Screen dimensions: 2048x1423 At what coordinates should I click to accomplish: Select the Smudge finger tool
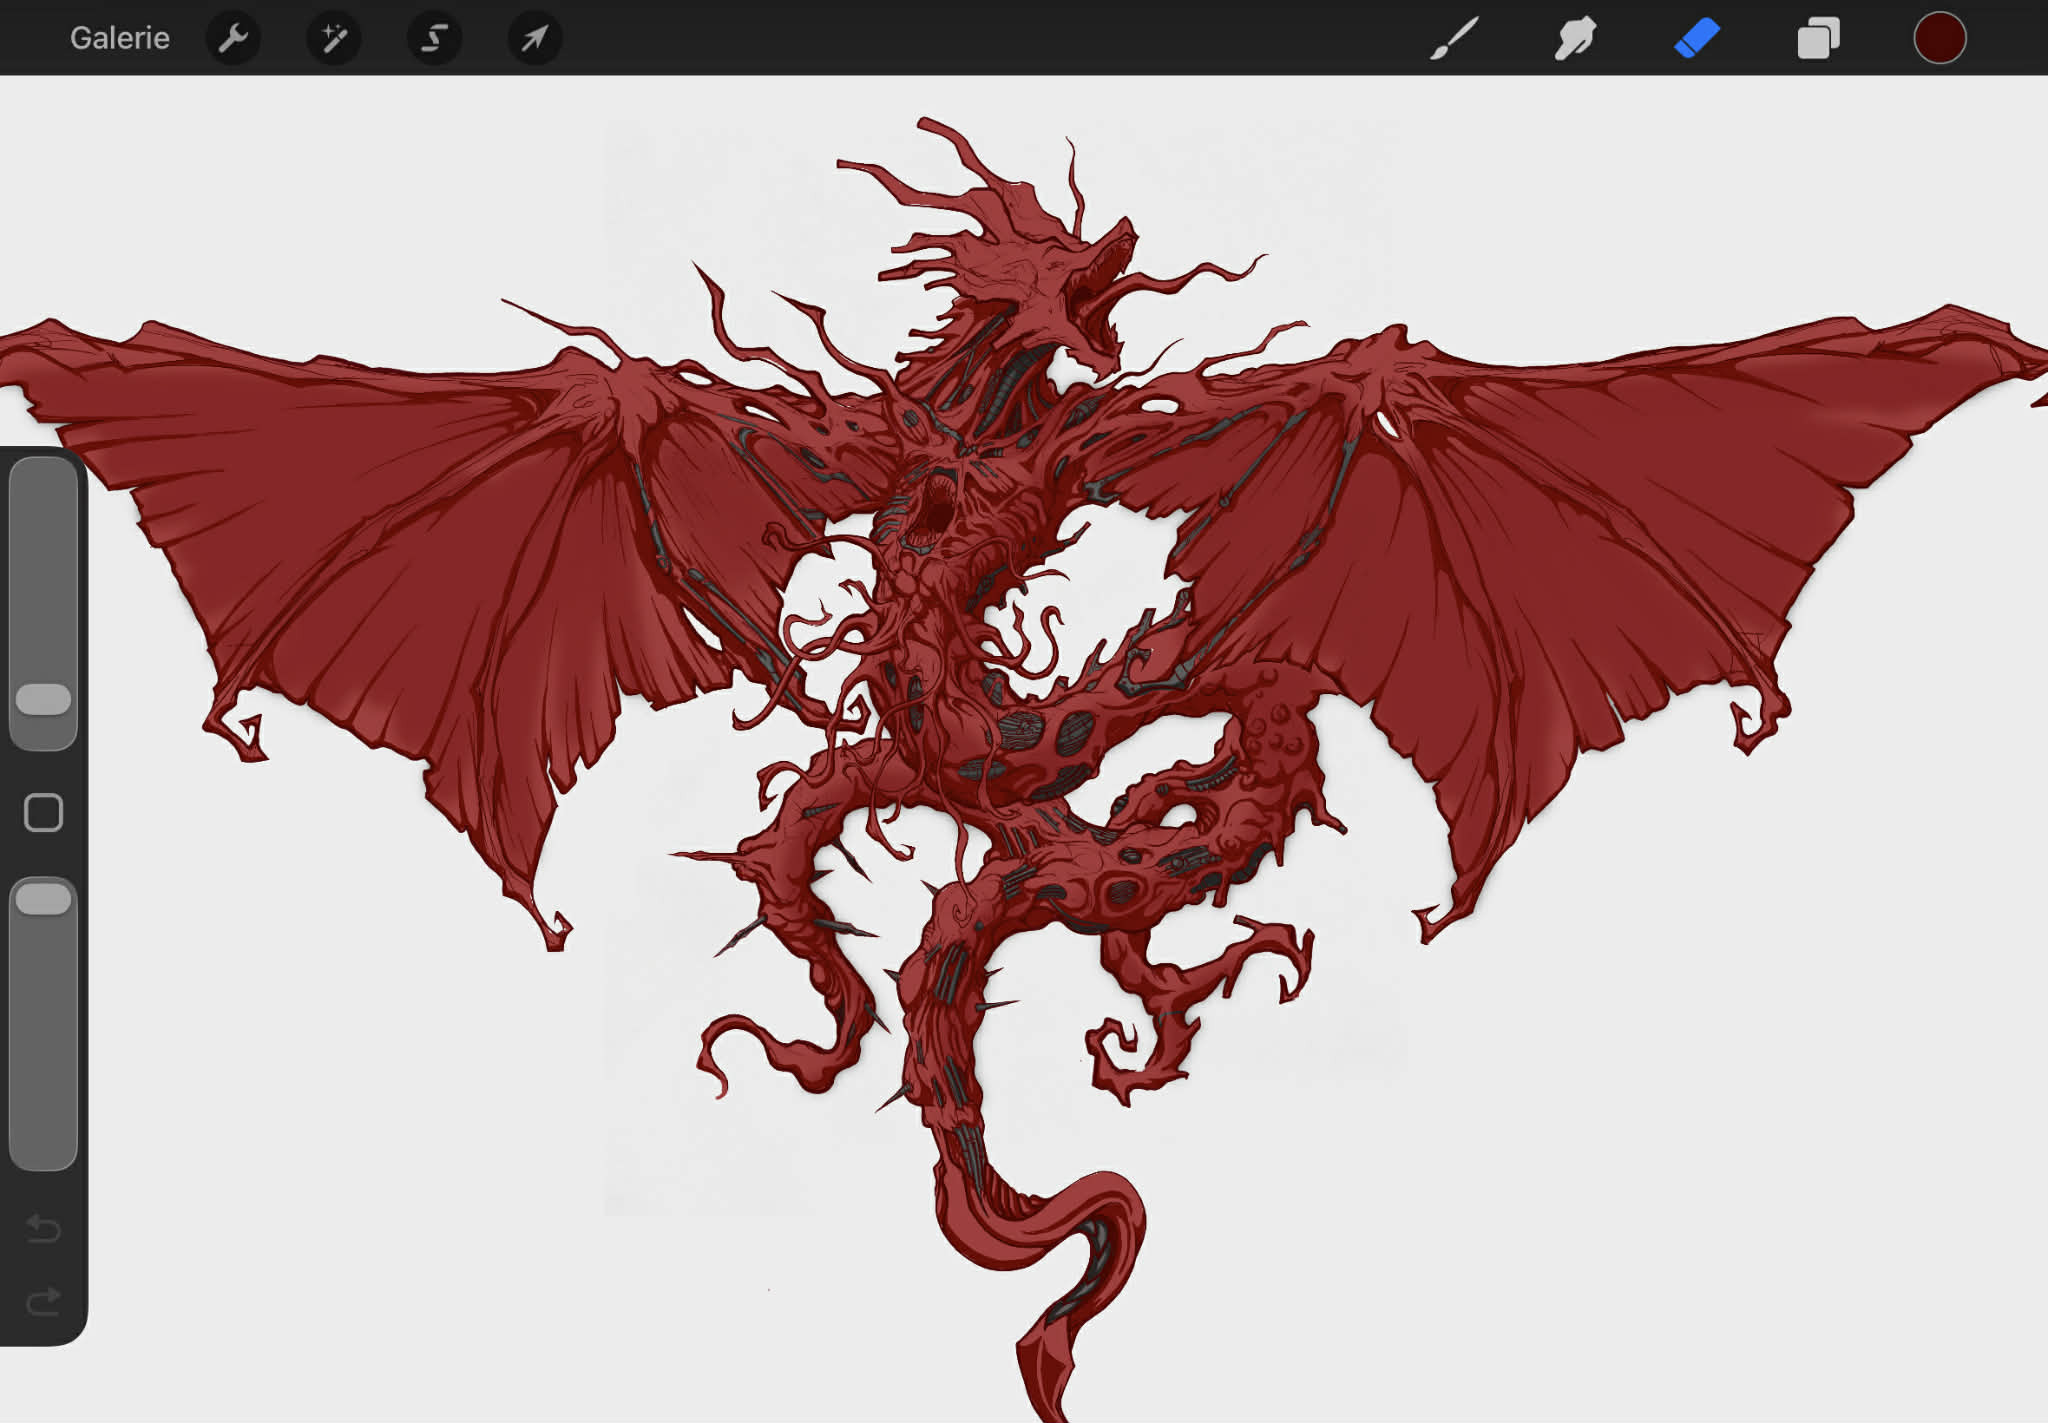click(1575, 39)
